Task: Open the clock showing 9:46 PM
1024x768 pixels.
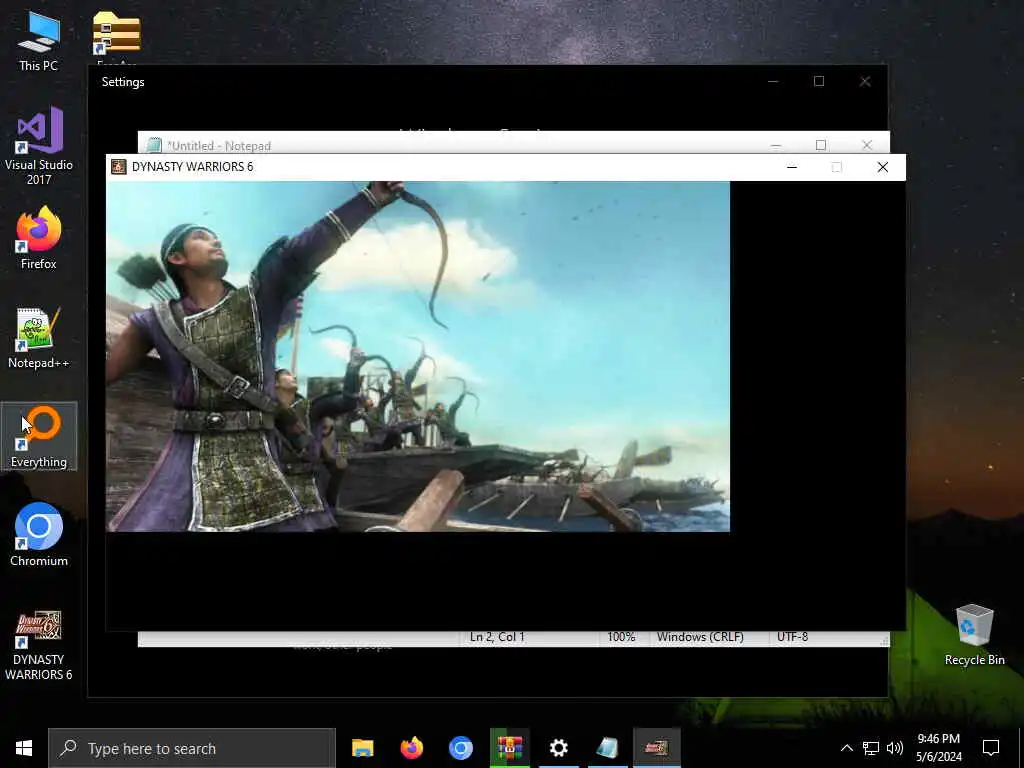Action: coord(938,748)
